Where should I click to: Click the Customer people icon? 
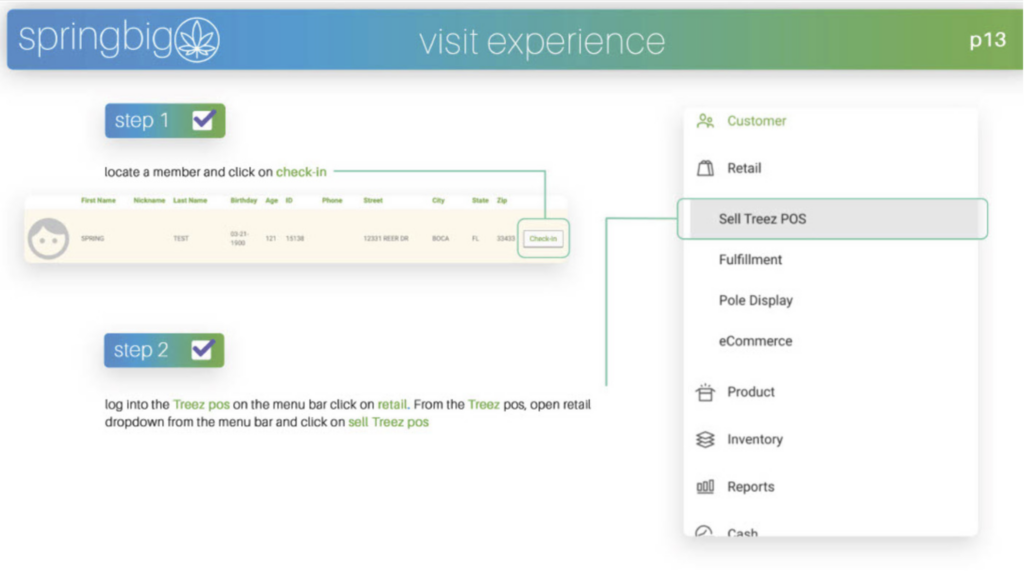(705, 121)
